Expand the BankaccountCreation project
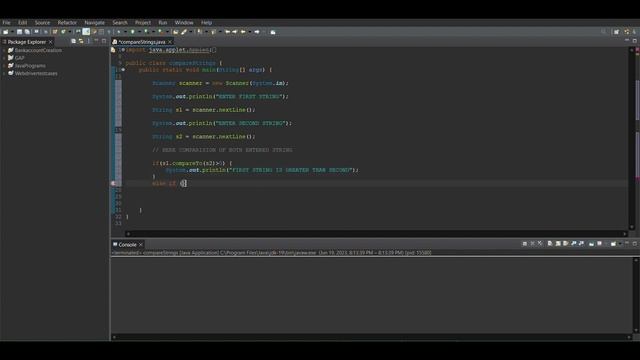This screenshot has width=640, height=360. point(4,50)
